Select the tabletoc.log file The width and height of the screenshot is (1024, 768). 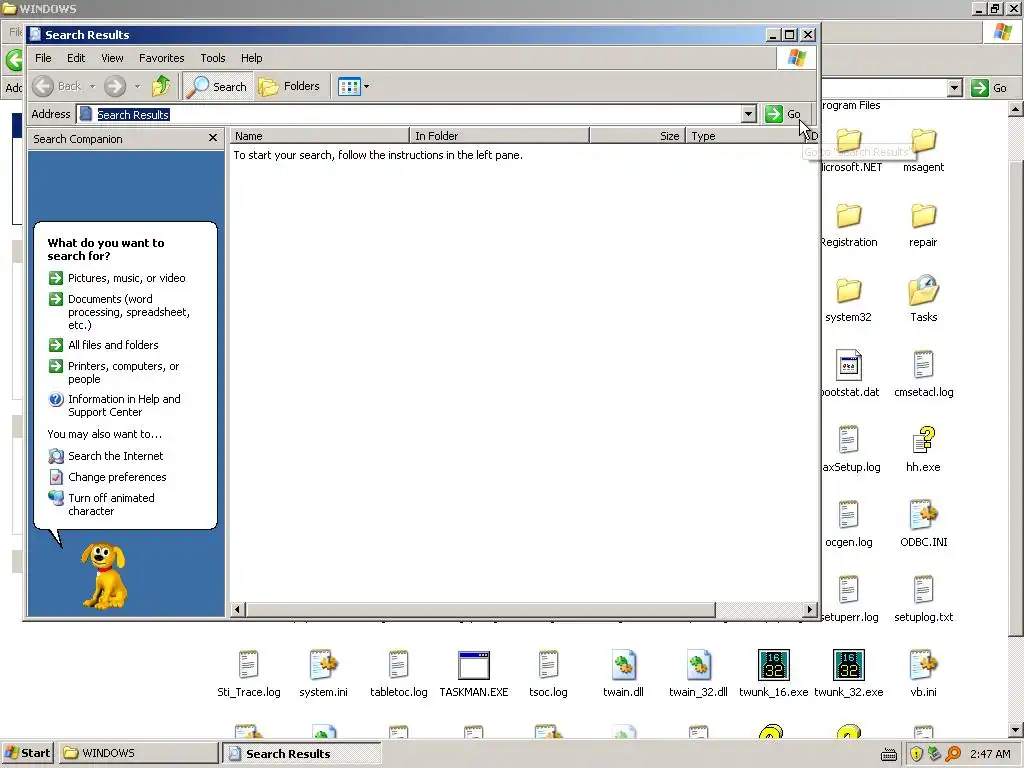tap(398, 675)
